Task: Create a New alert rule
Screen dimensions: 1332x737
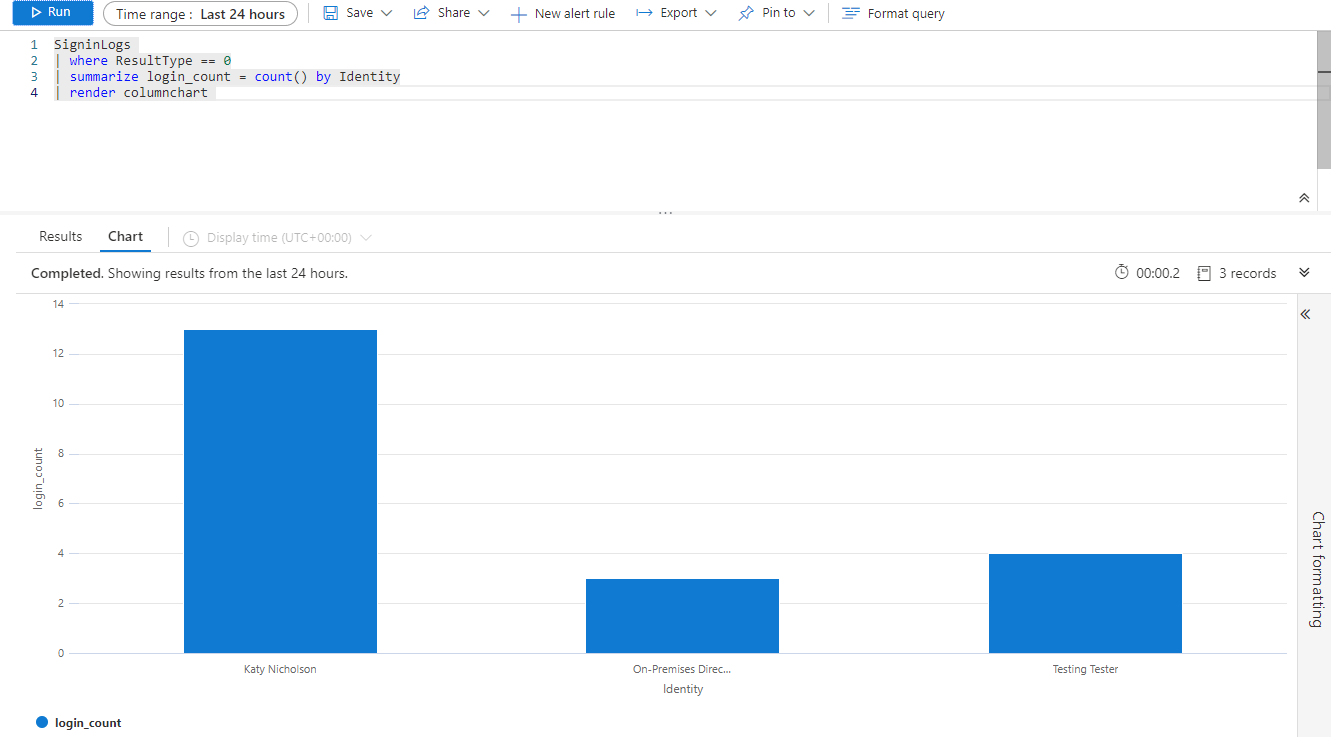Action: (563, 14)
